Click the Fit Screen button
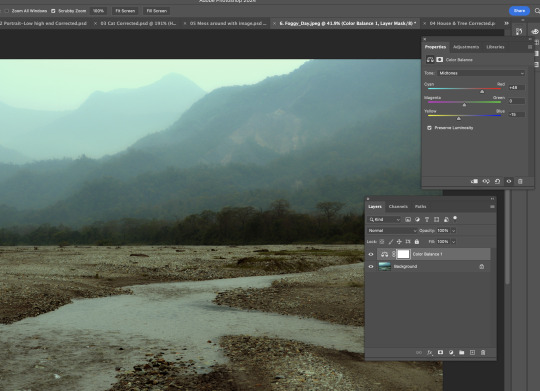 pos(125,11)
